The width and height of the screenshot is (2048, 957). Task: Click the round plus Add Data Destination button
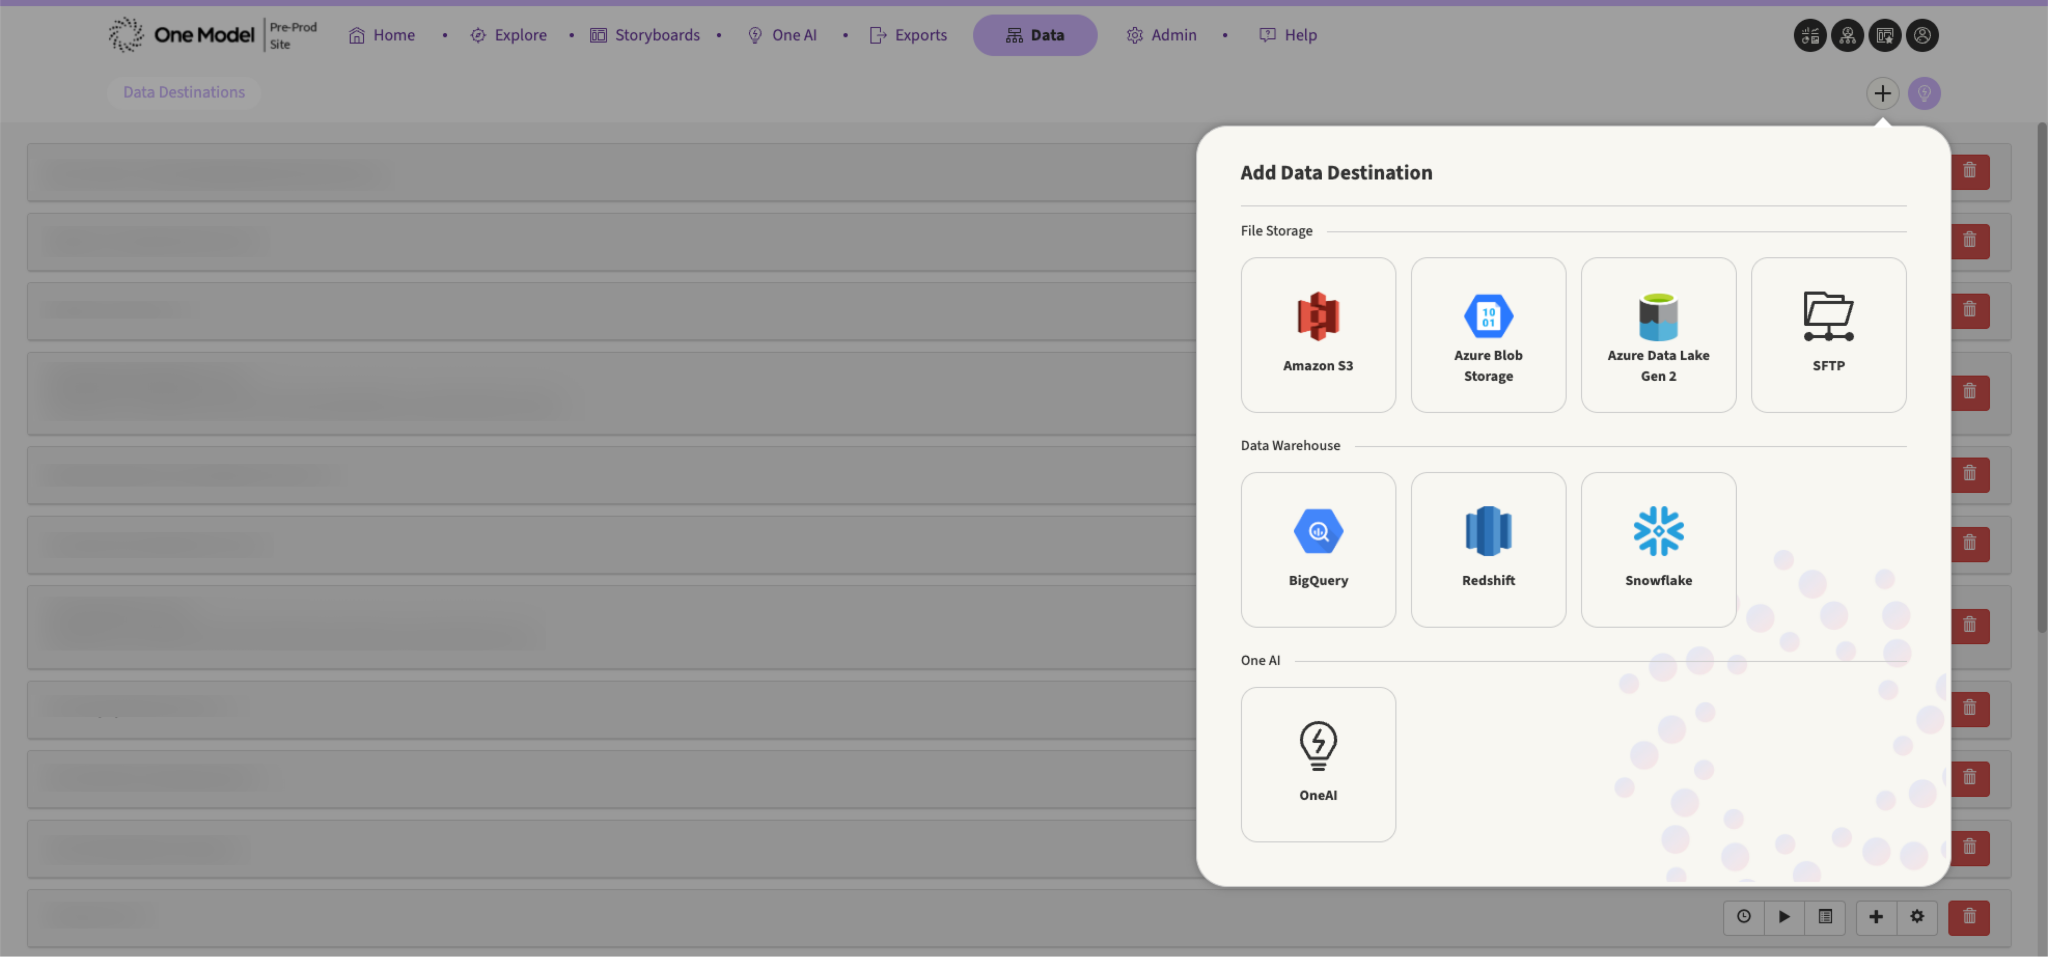(1882, 93)
